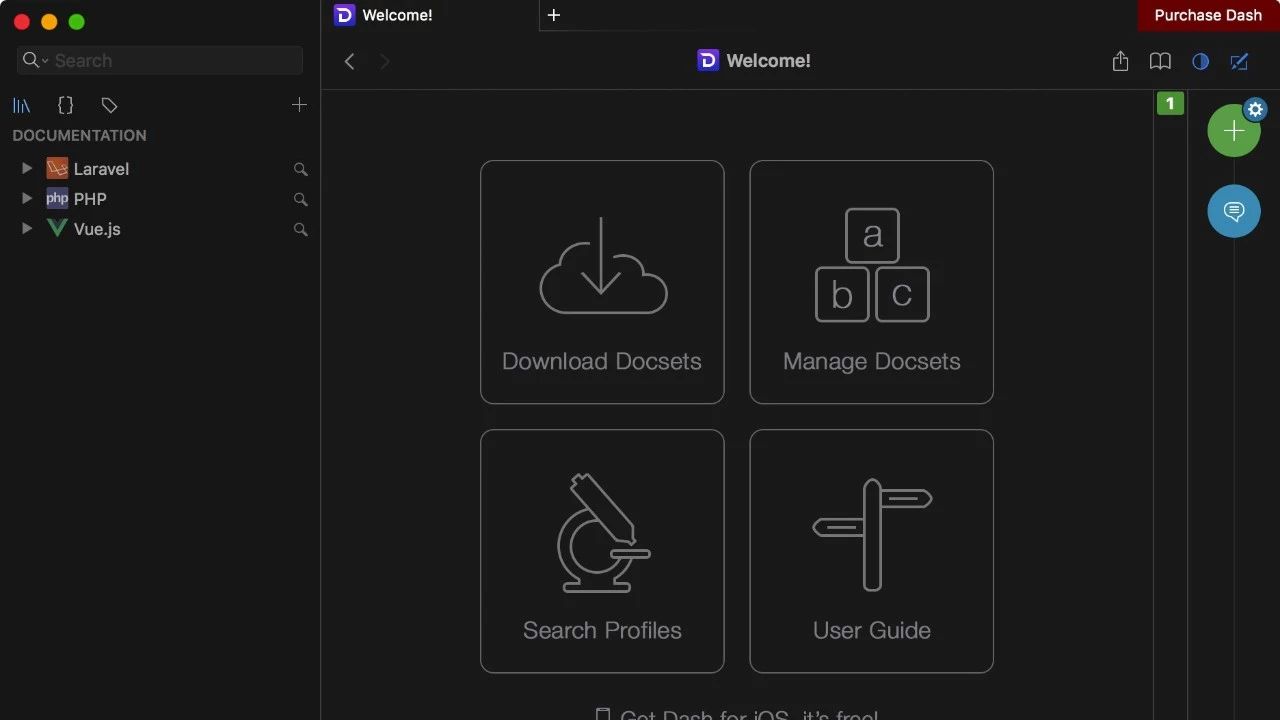The height and width of the screenshot is (720, 1280).
Task: Select the Welcome! tab
Action: tap(430, 15)
